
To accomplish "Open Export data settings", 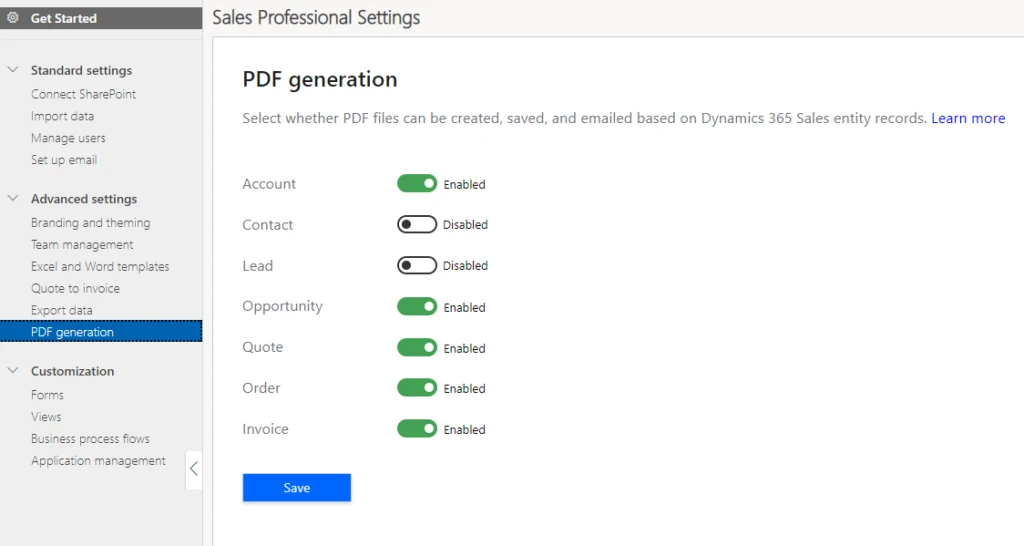I will coord(61,310).
